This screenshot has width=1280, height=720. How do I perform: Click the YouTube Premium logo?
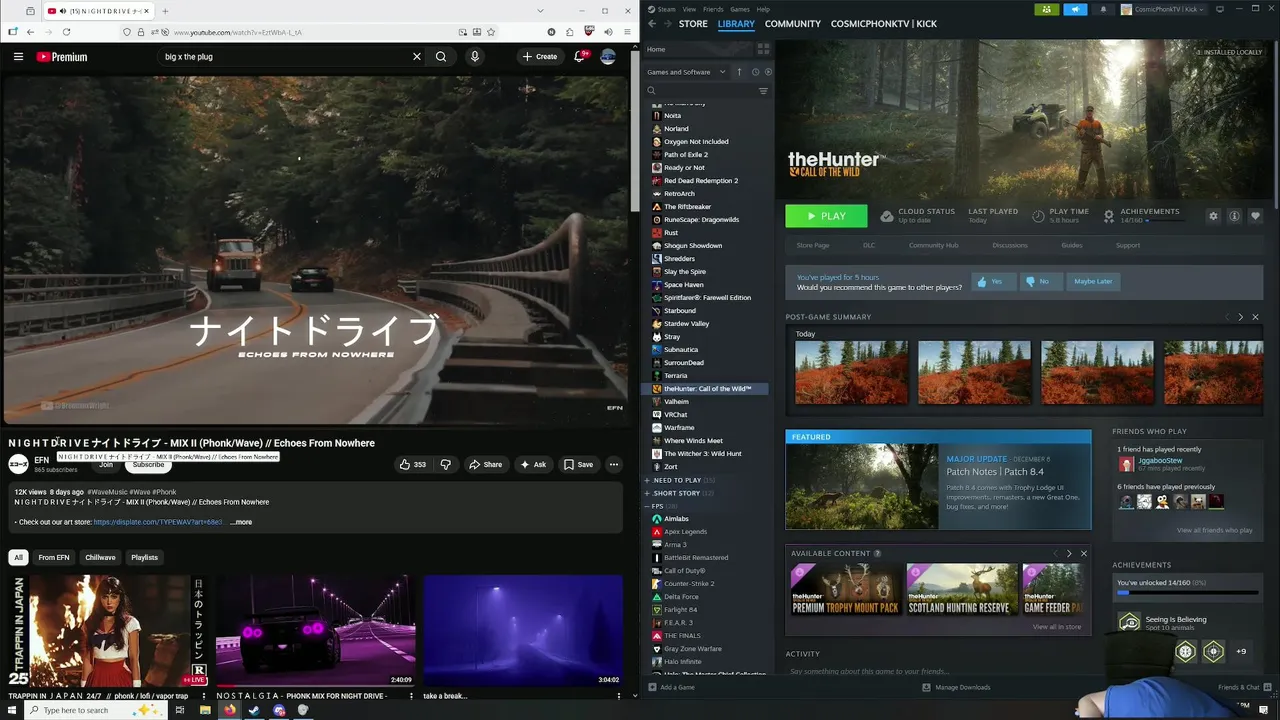[x=62, y=57]
